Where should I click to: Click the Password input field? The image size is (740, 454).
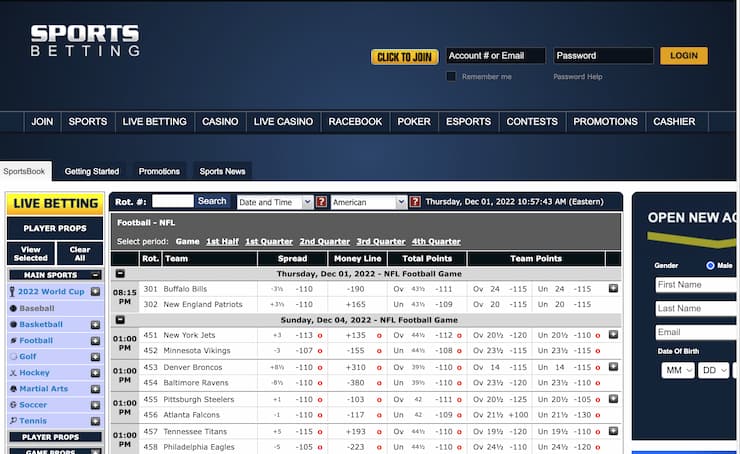tap(603, 56)
